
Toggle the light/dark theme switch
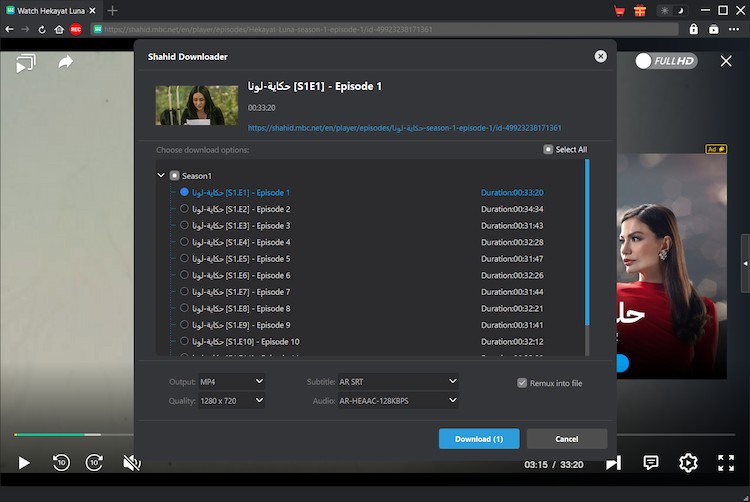pyautogui.click(x=672, y=11)
